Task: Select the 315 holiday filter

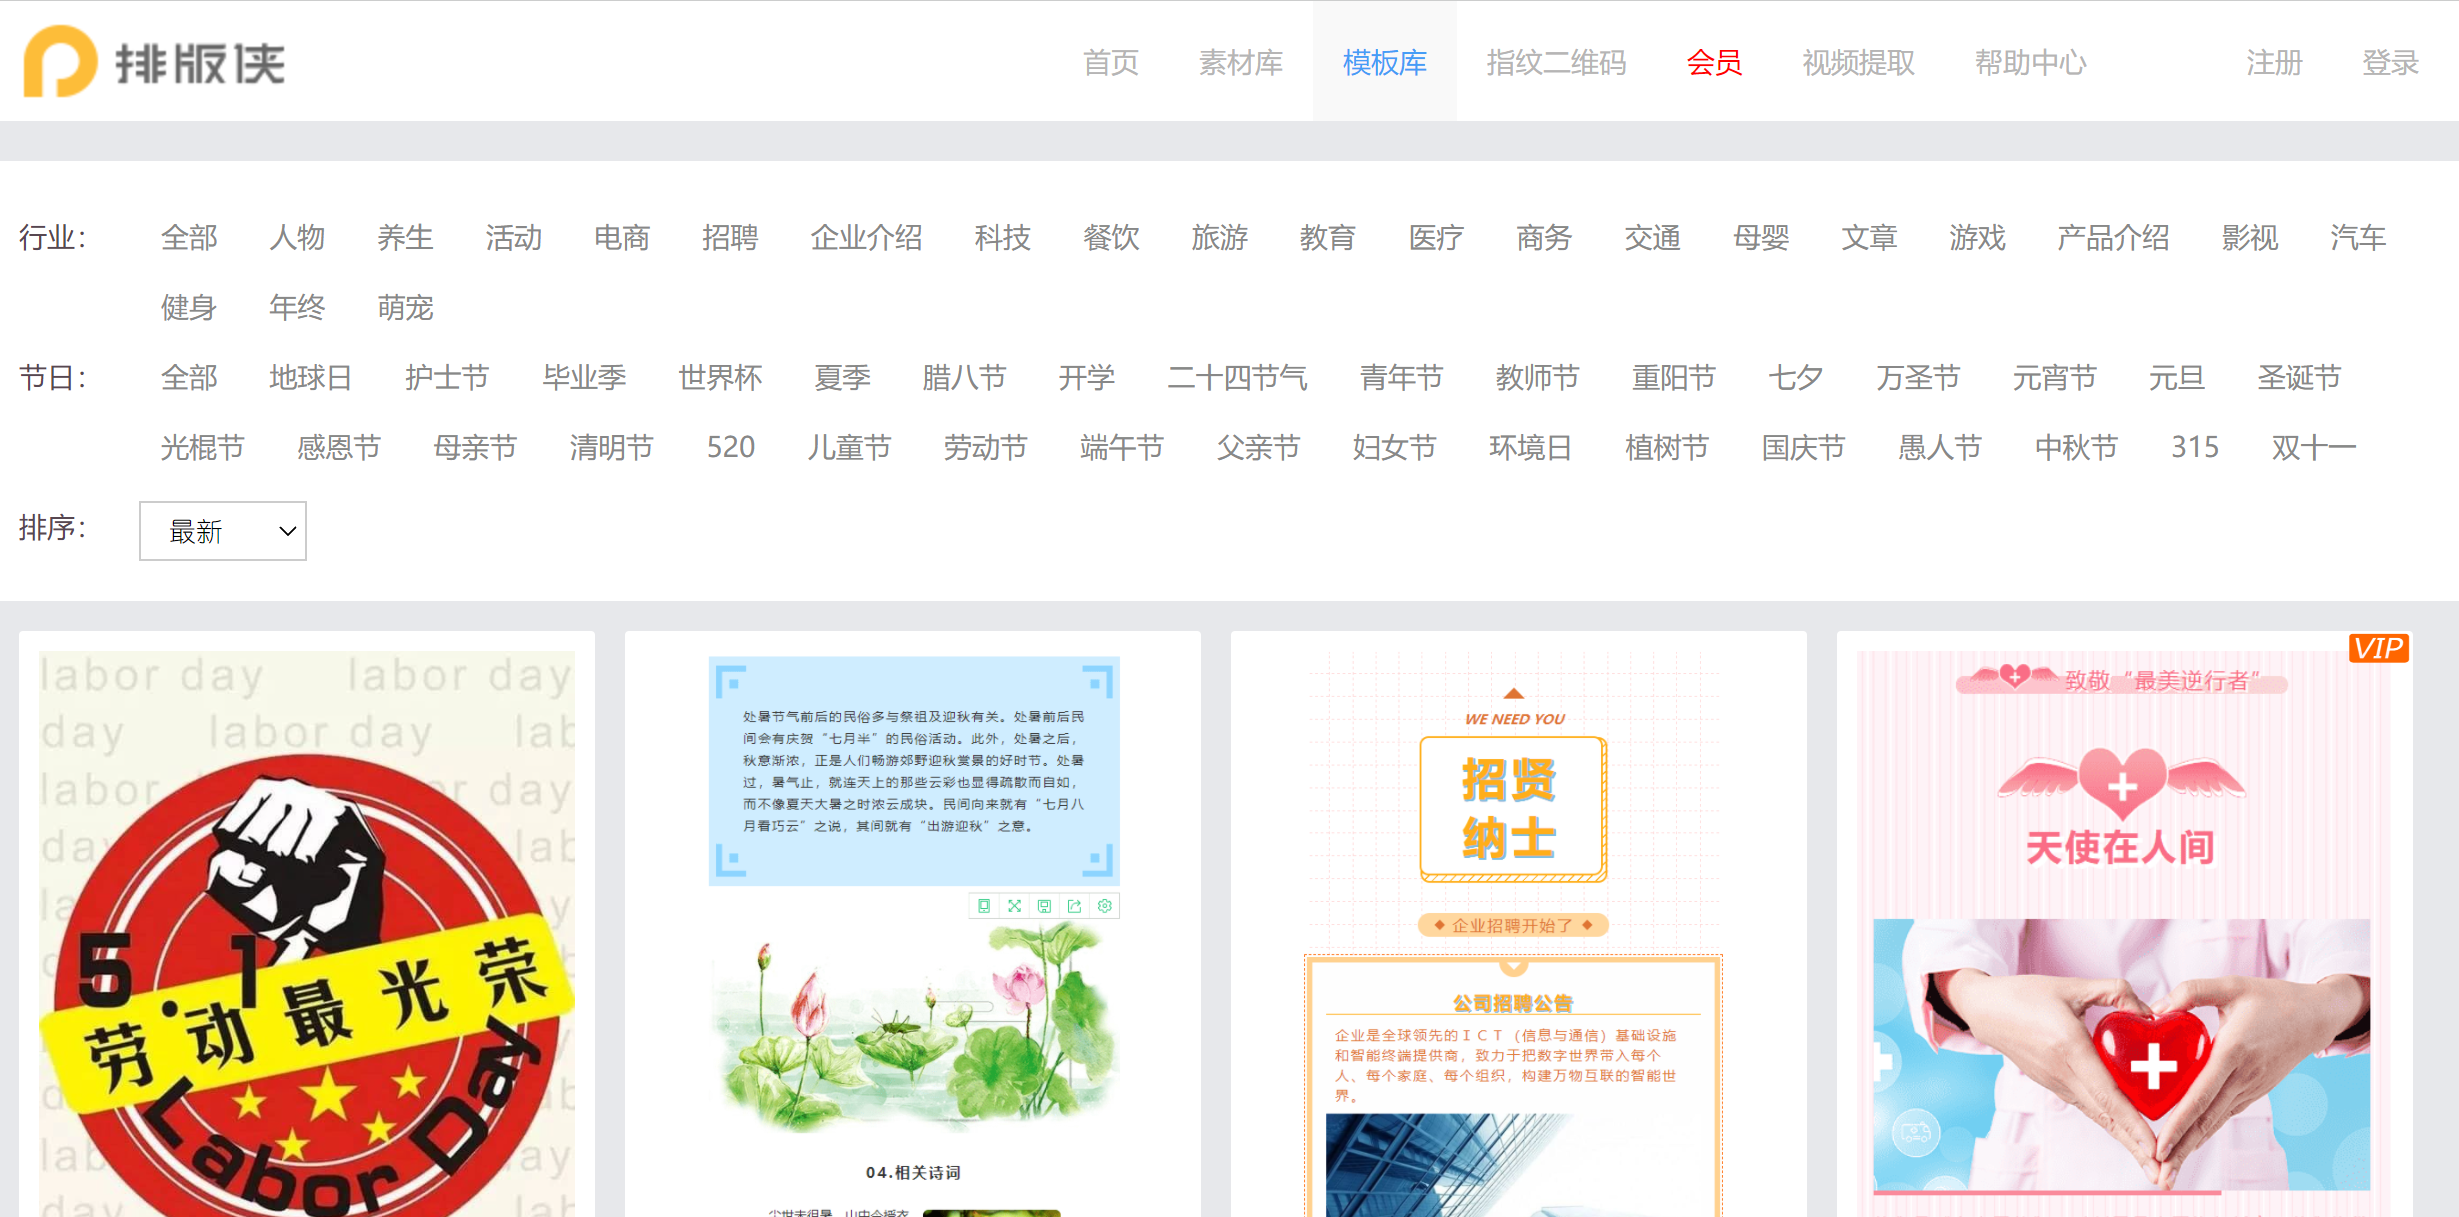Action: tap(2195, 447)
